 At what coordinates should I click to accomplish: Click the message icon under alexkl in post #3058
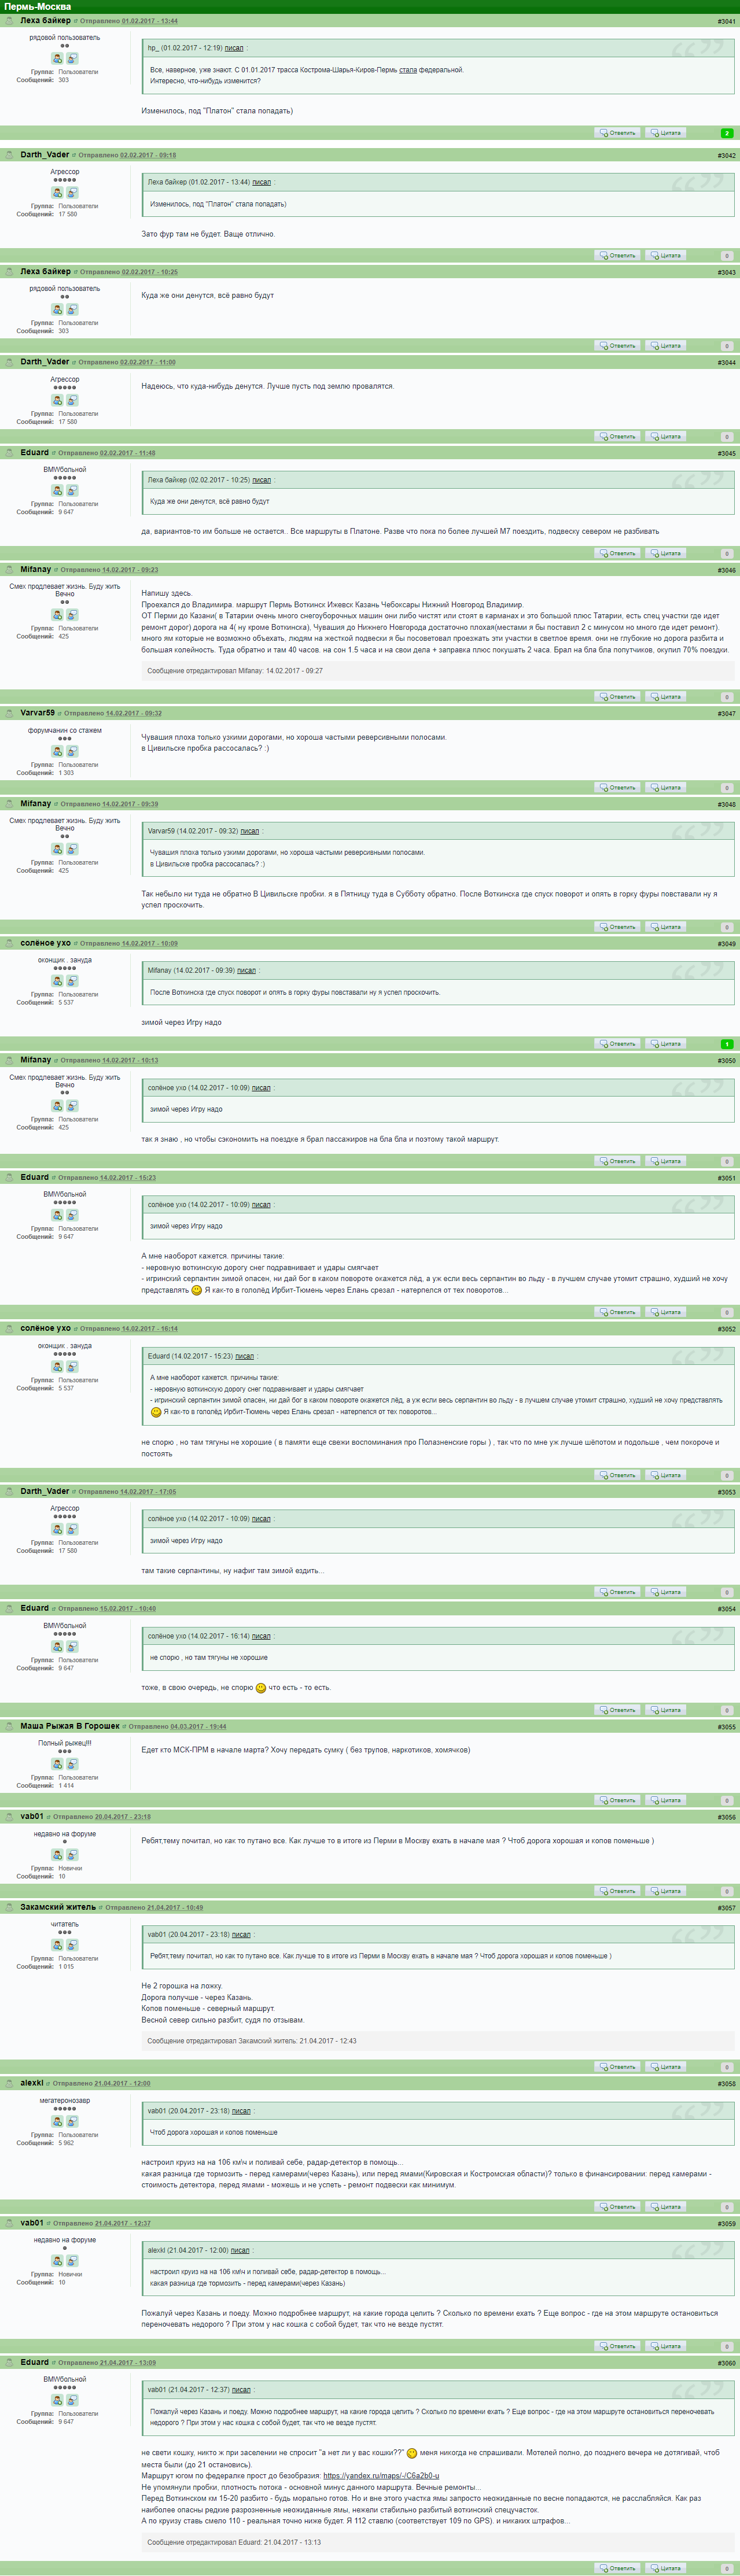click(72, 2122)
